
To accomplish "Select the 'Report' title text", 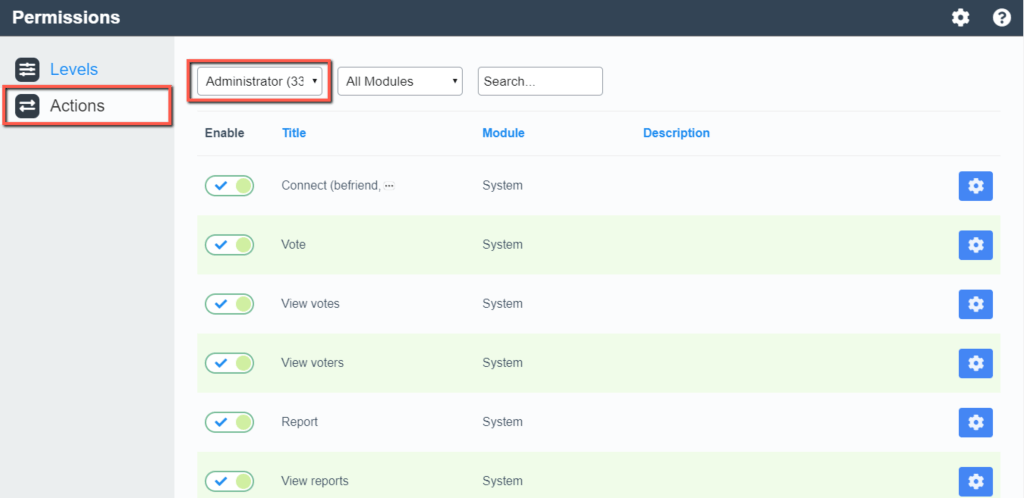I will click(300, 422).
